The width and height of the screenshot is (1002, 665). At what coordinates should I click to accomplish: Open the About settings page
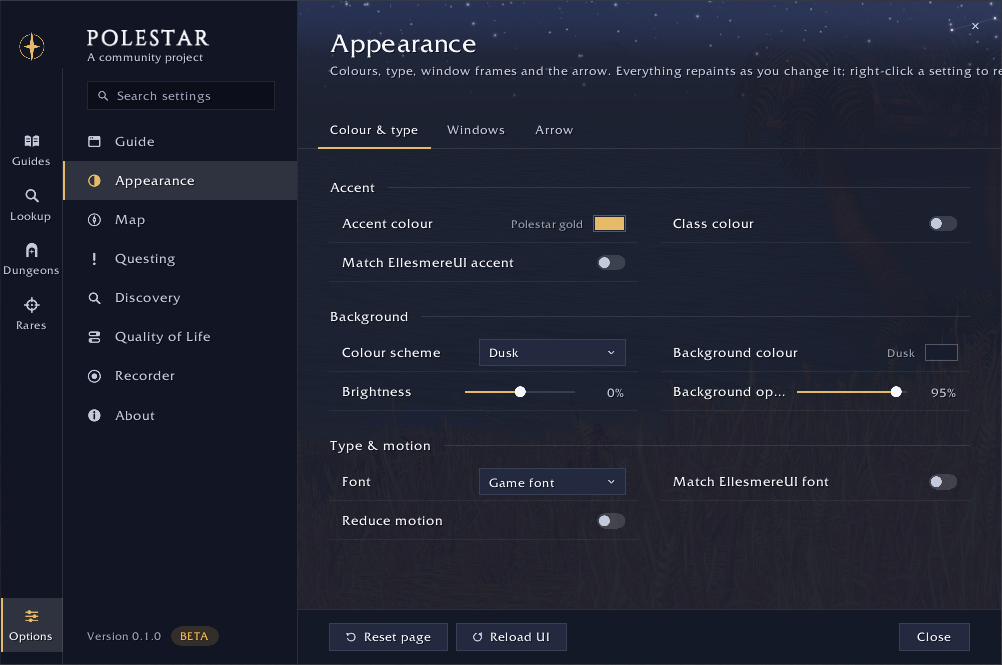tap(180, 415)
